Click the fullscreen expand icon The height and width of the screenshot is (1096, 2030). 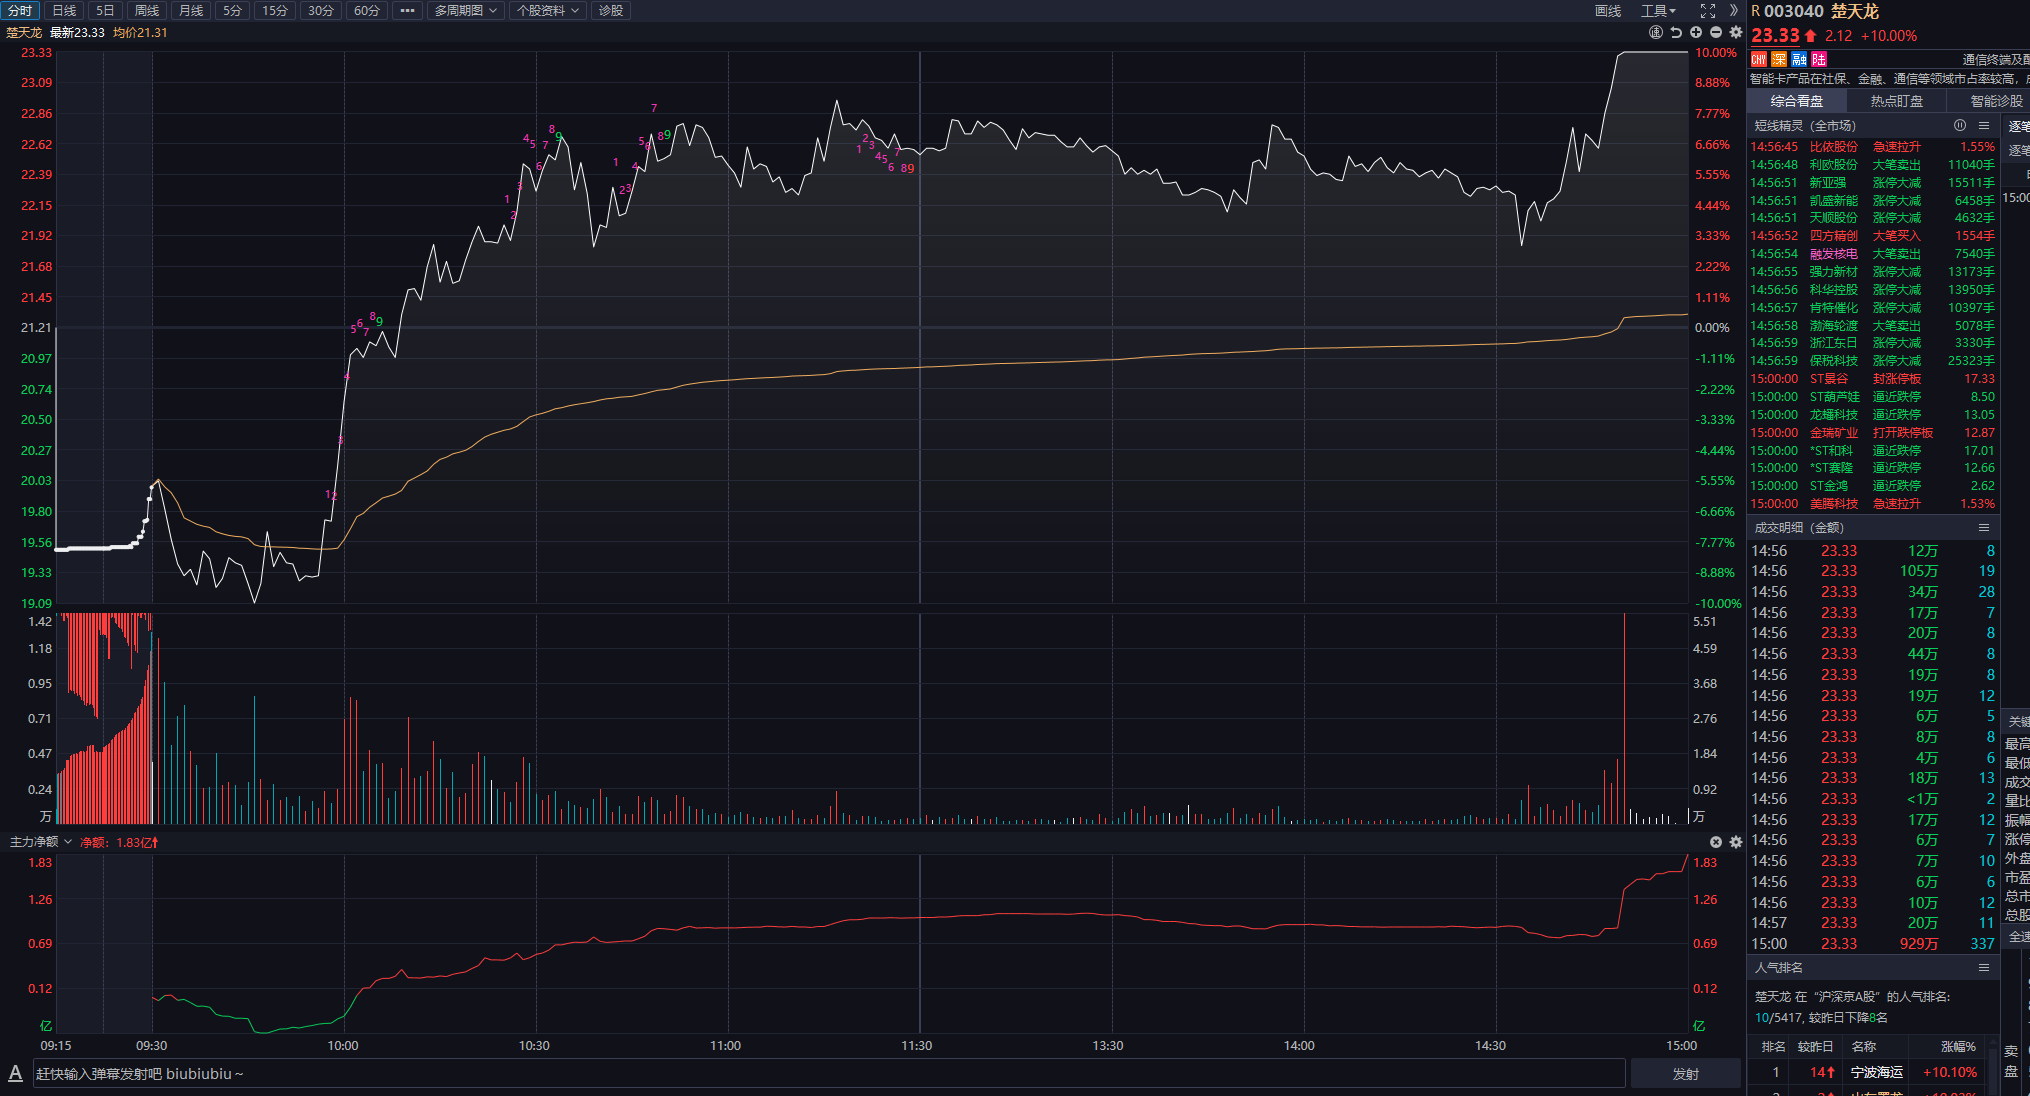coord(1708,11)
